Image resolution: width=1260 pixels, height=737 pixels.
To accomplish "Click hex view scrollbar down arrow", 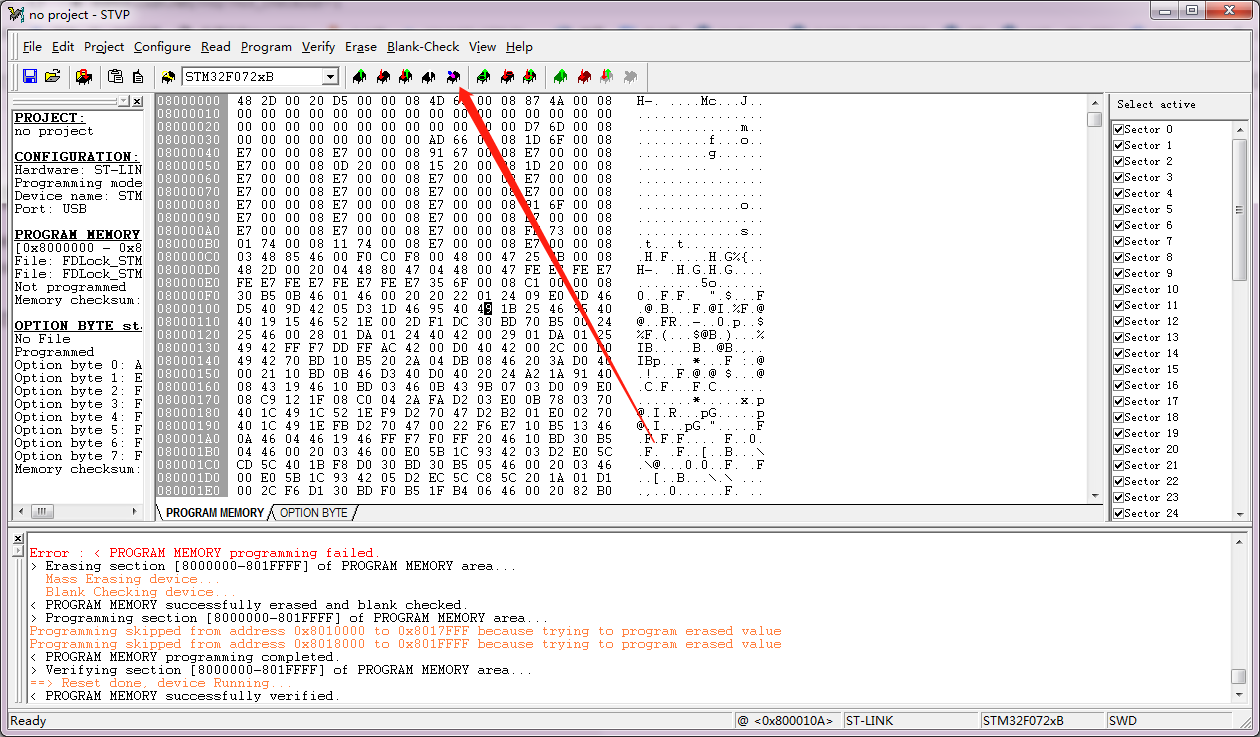I will pyautogui.click(x=1094, y=496).
